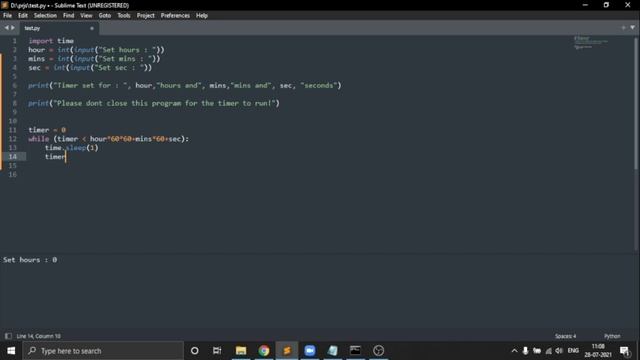Click the 'Timer set for' print statement
The image size is (640, 360).
(184, 85)
